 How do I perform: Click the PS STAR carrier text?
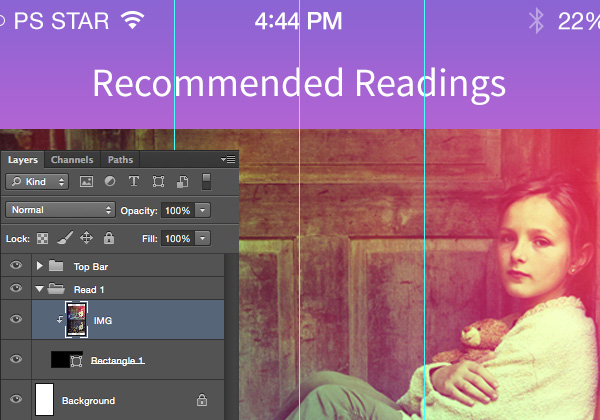[x=62, y=21]
